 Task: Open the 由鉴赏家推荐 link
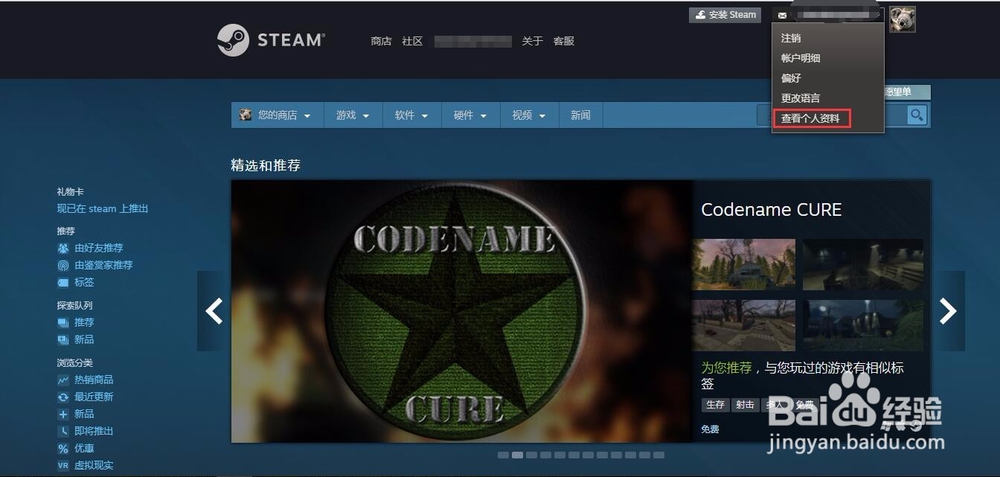coord(103,265)
